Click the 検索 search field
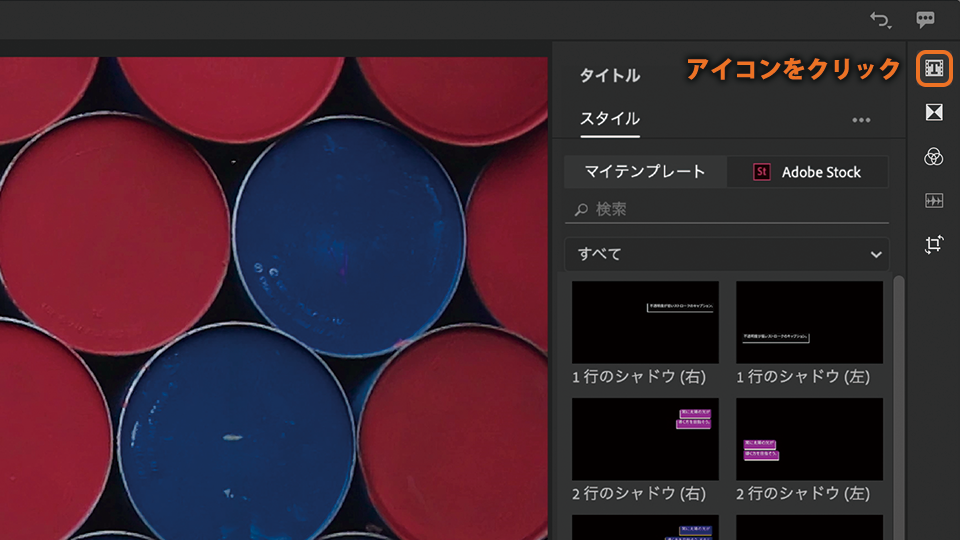 click(727, 209)
